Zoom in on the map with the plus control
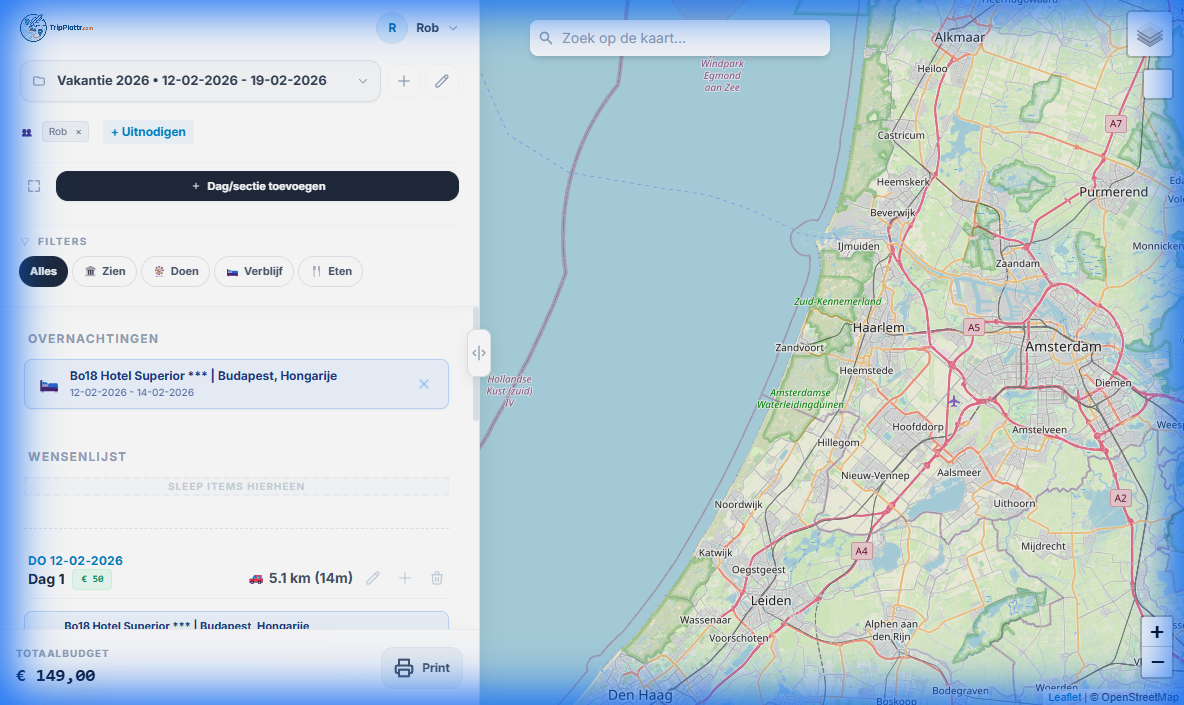The image size is (1184, 705). coord(1156,632)
